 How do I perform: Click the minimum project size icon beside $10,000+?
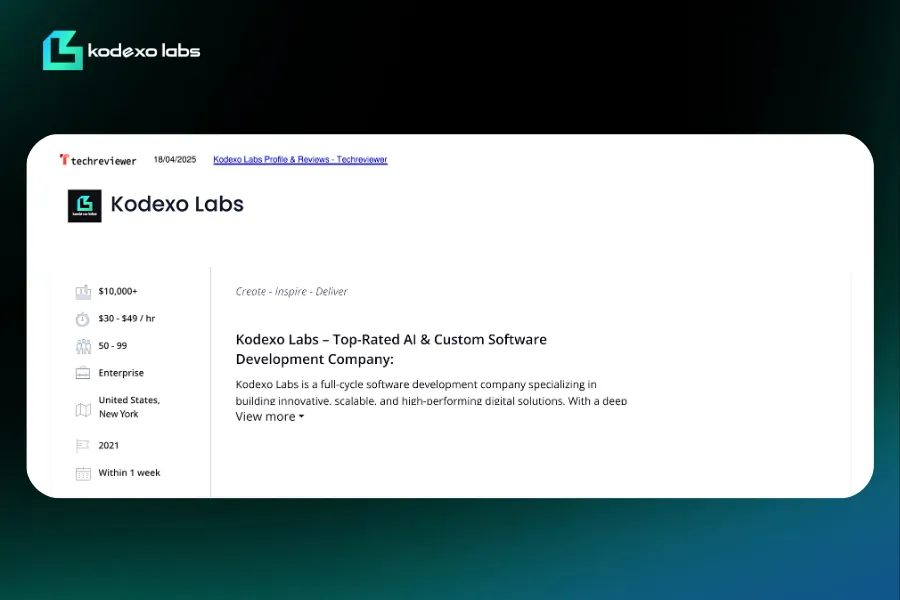point(83,292)
